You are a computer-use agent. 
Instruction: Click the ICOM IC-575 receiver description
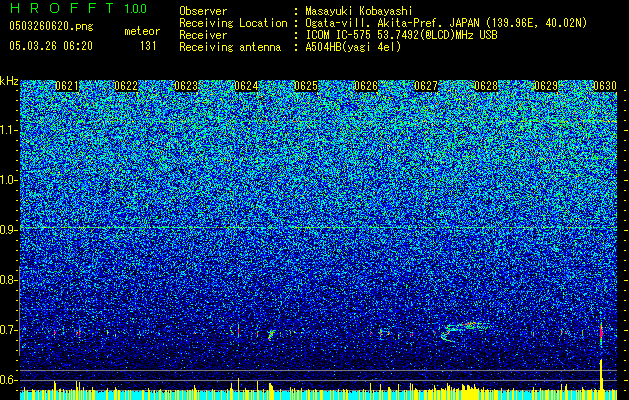[401, 35]
